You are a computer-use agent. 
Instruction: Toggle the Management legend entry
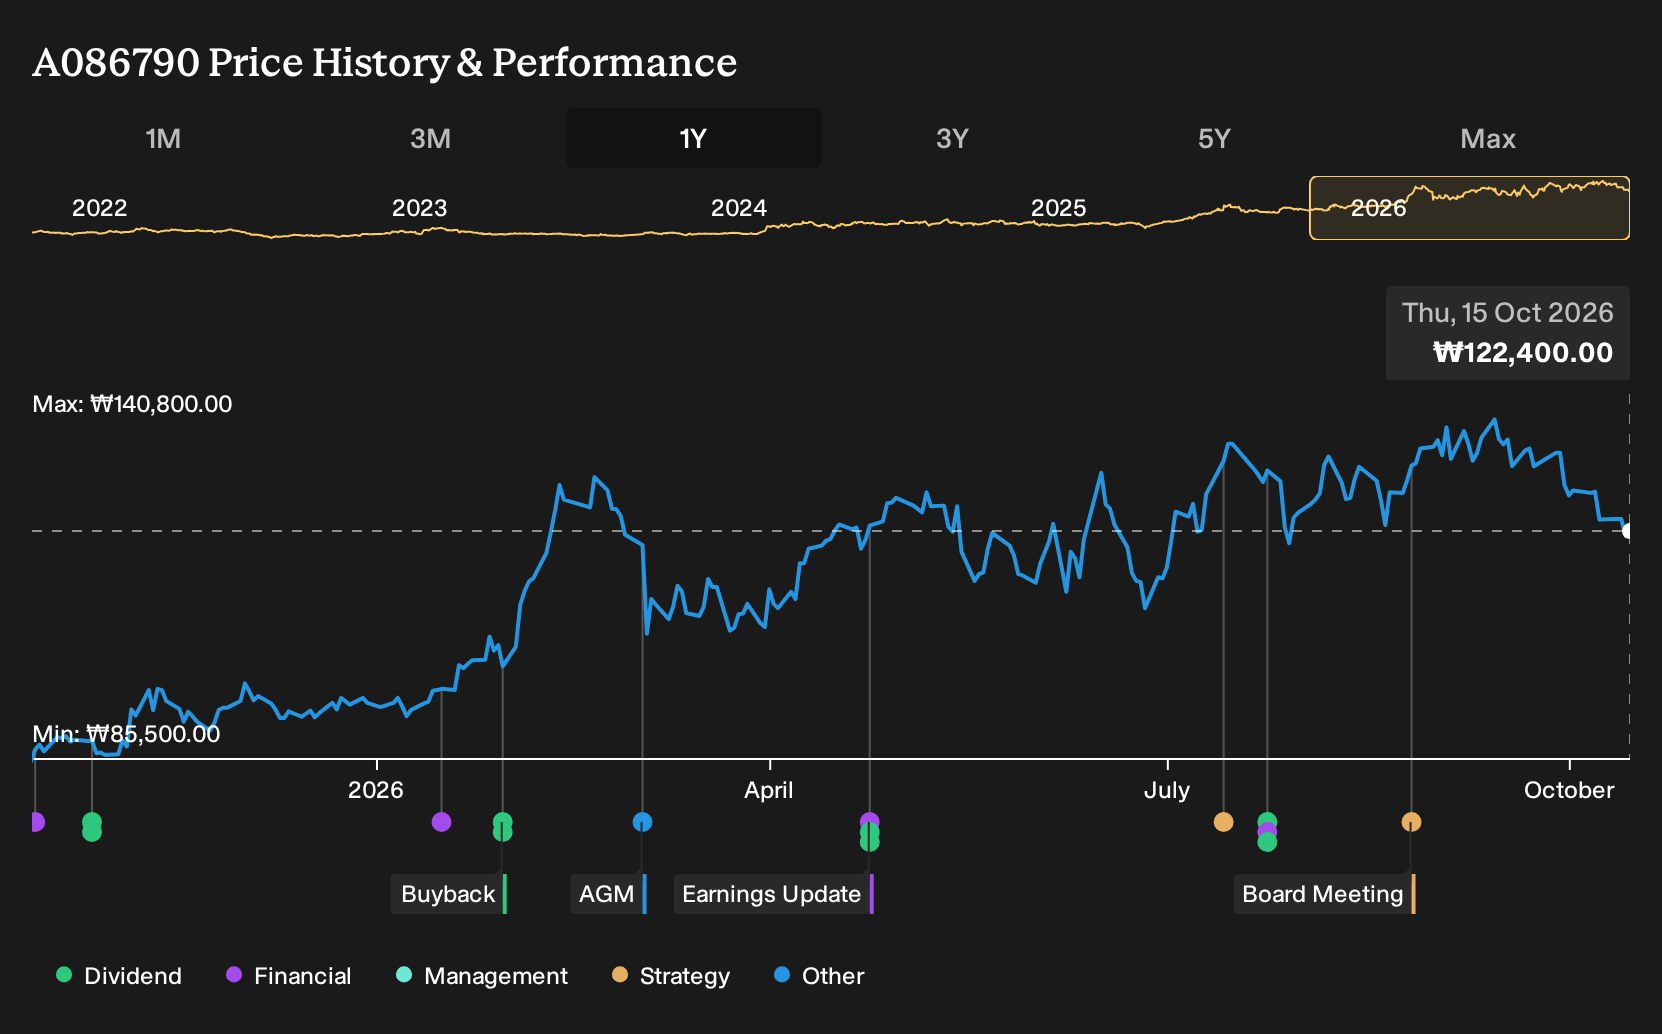482,976
